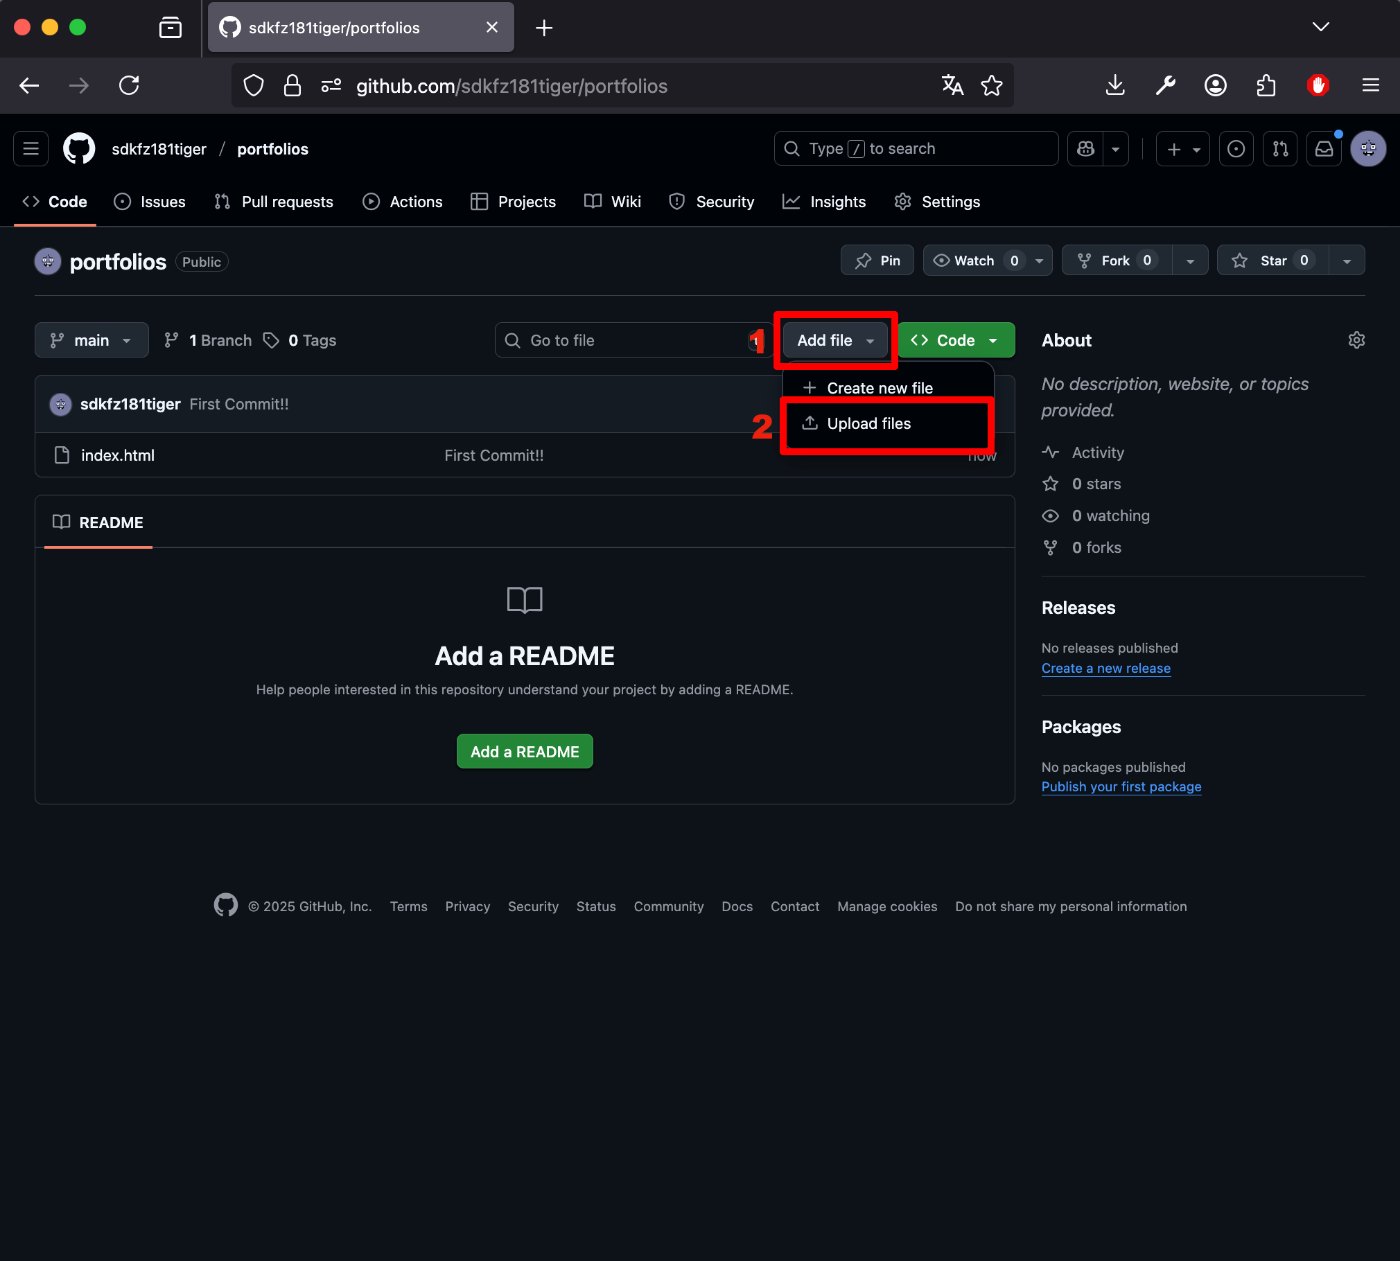The image size is (1400, 1261).
Task: Open the GitHub homepage via Octocat logo
Action: pyautogui.click(x=79, y=149)
